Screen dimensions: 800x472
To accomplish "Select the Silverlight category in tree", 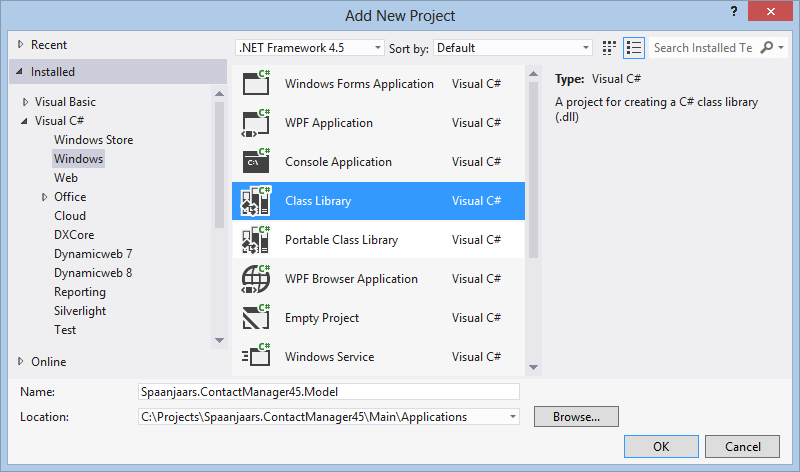I will point(80,311).
